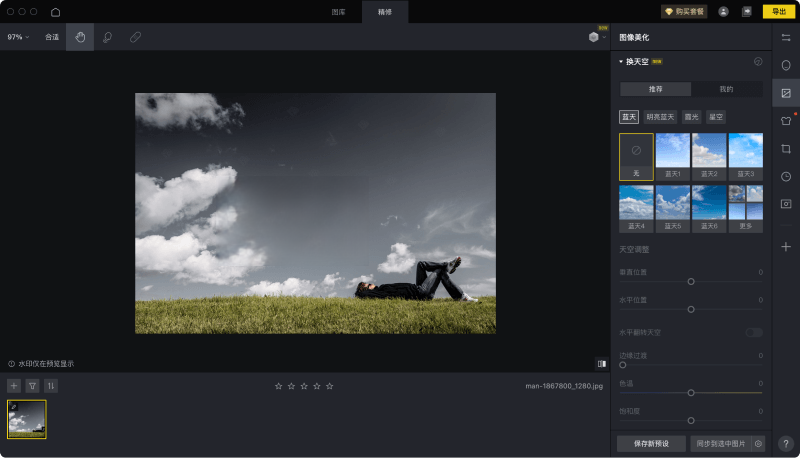
Task: Choose the 蓝天2 sky thumbnail
Action: [x=709, y=151]
